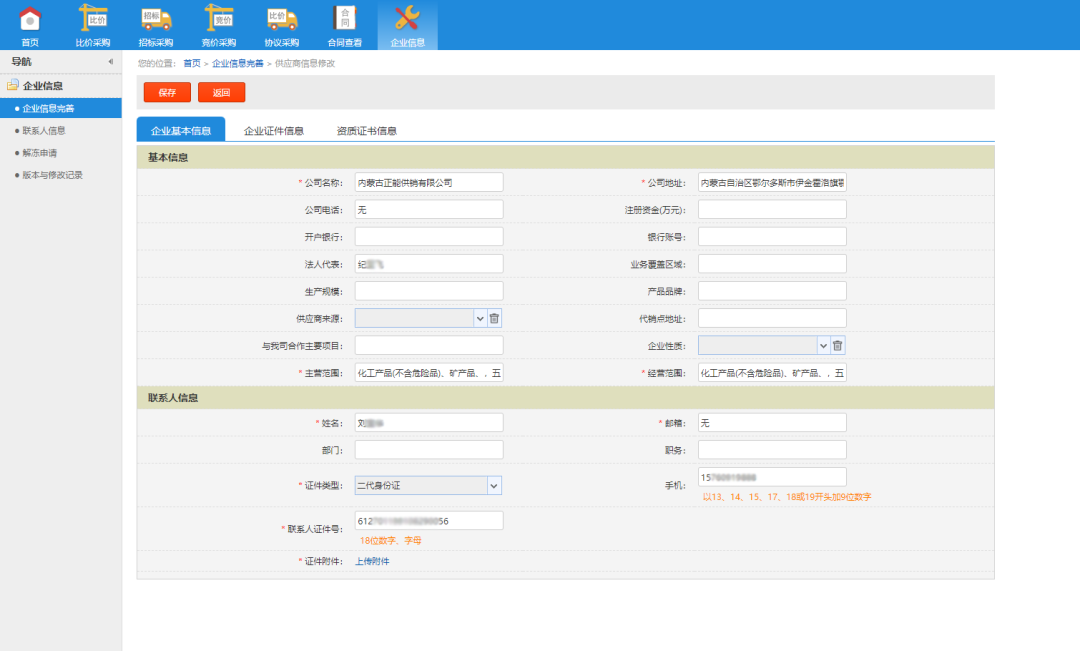The height and width of the screenshot is (651, 1080).
Task: Focus the 职务 input field
Action: point(772,450)
